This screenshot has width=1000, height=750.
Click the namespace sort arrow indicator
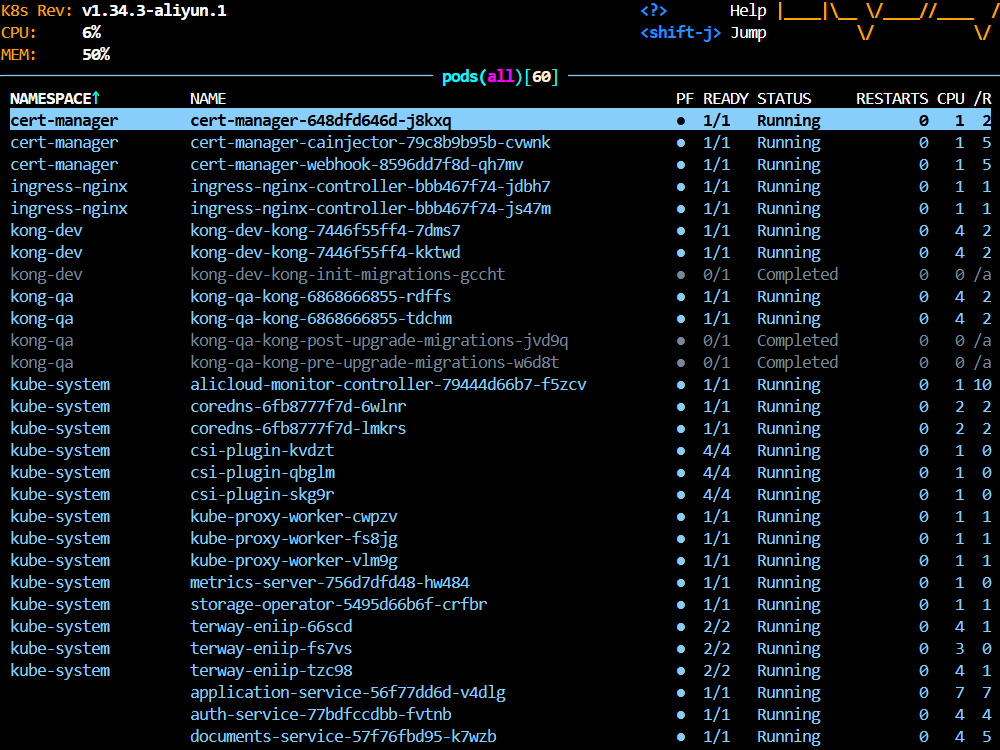pos(96,98)
